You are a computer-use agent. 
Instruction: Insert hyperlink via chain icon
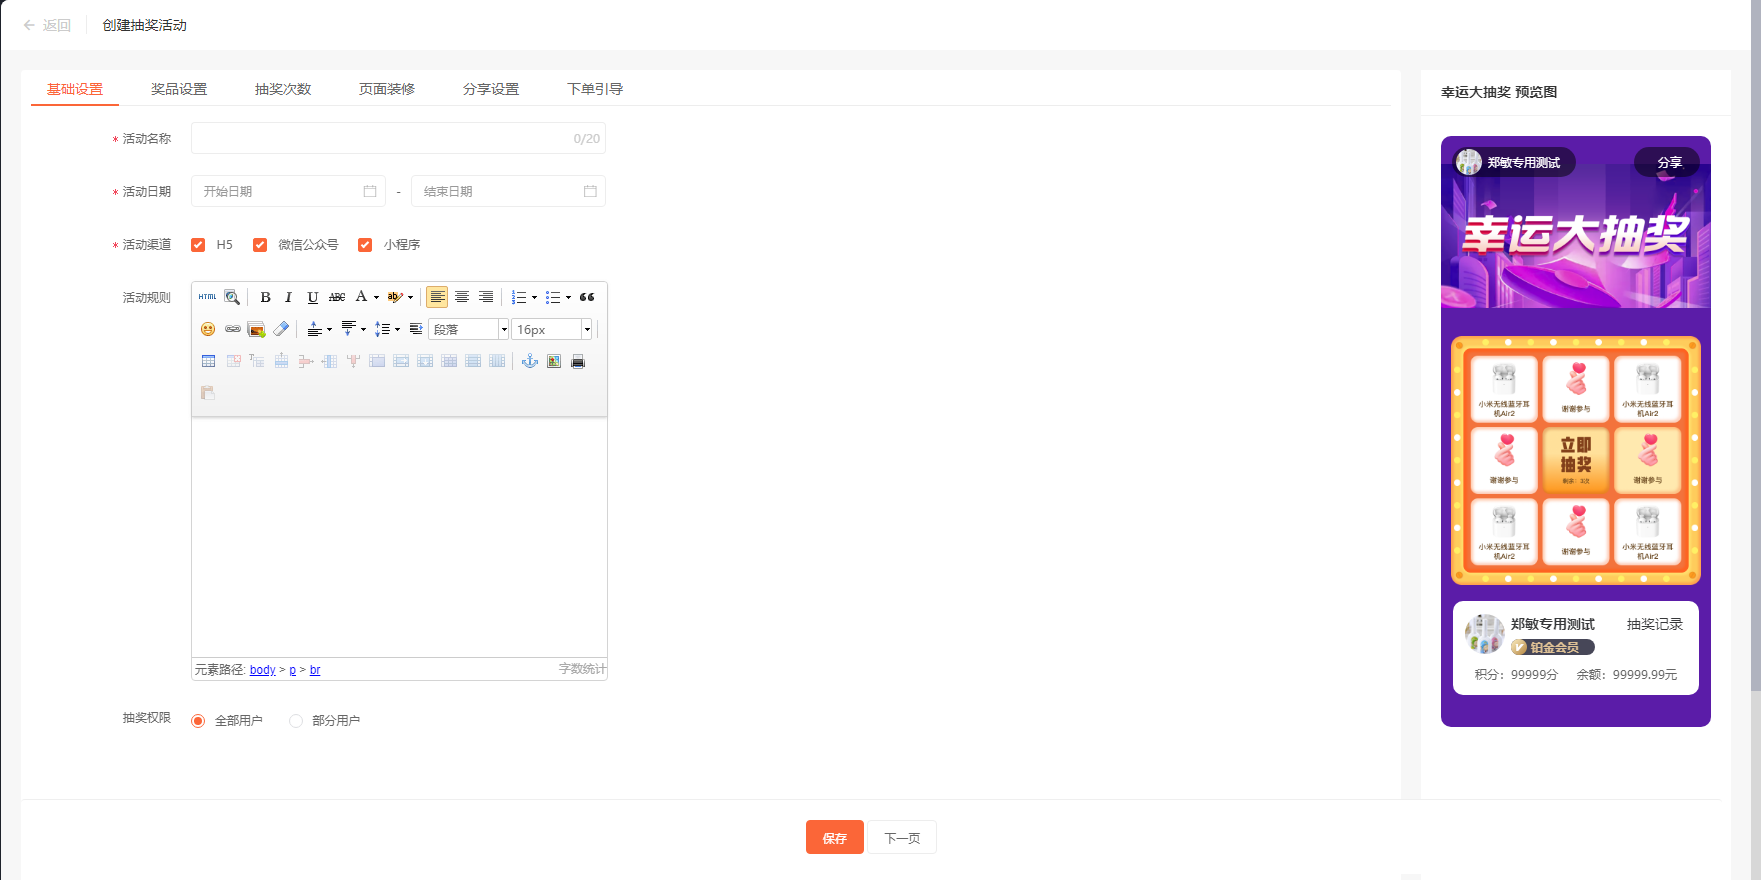[232, 329]
